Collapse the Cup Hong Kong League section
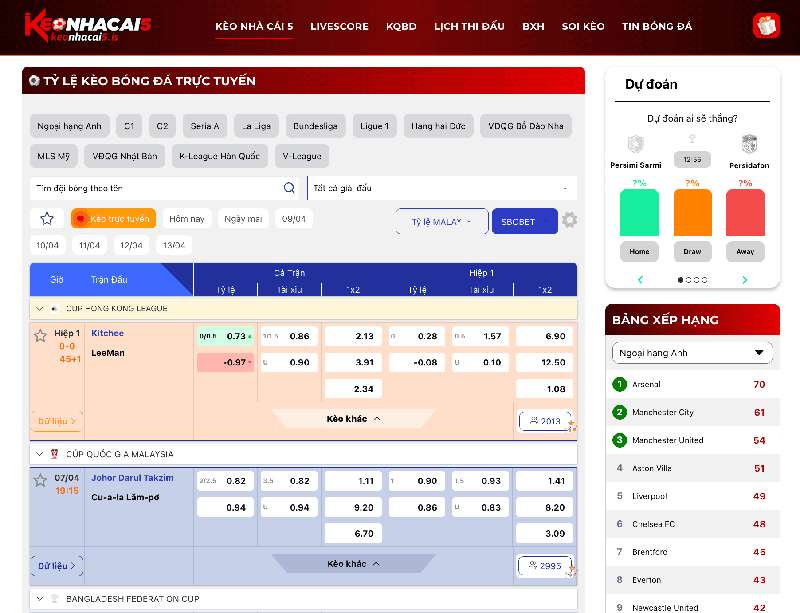Screen dimensions: 800x613 tap(39, 309)
